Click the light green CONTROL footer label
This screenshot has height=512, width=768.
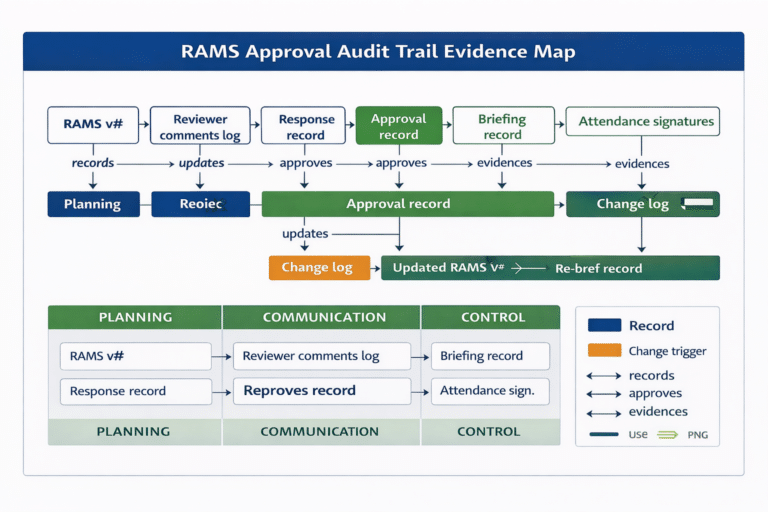point(488,432)
